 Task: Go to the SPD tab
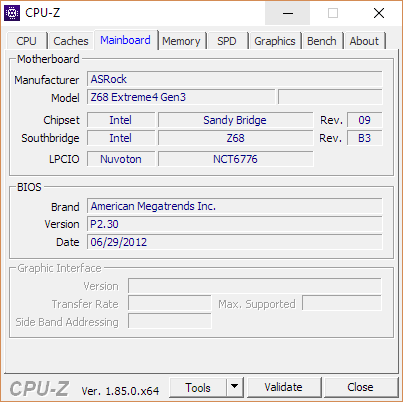click(x=227, y=41)
